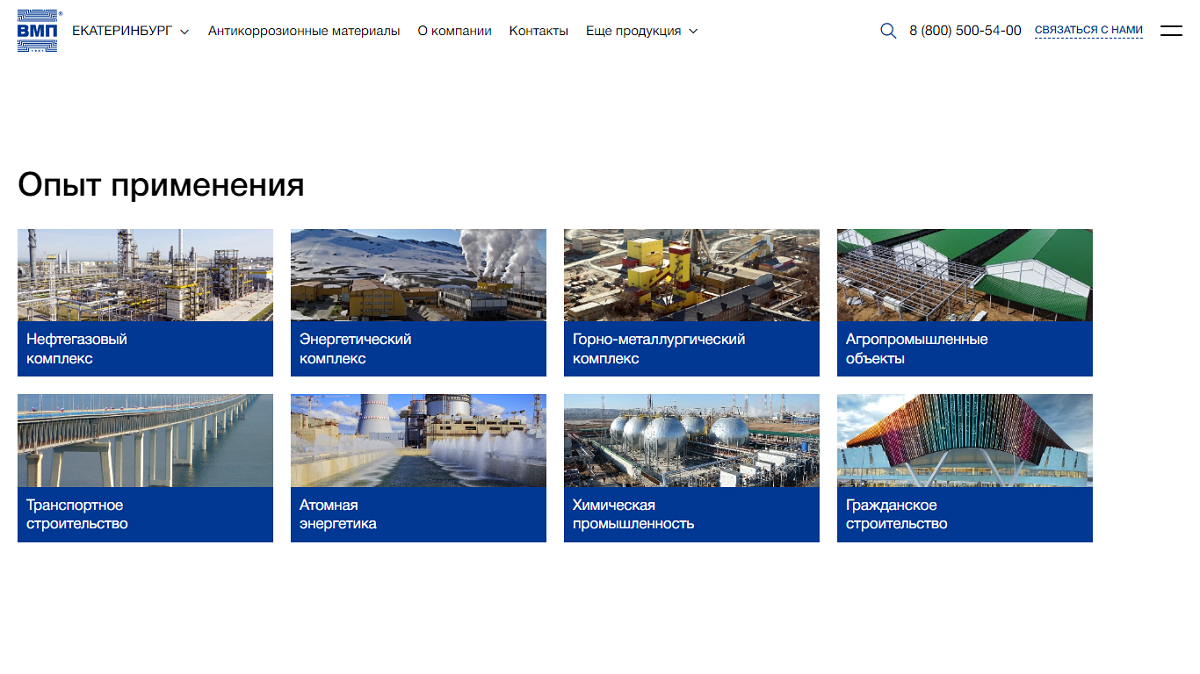This screenshot has width=1200, height=674.
Task: Select the Нефтегазовый комплекс label
Action: (x=77, y=349)
